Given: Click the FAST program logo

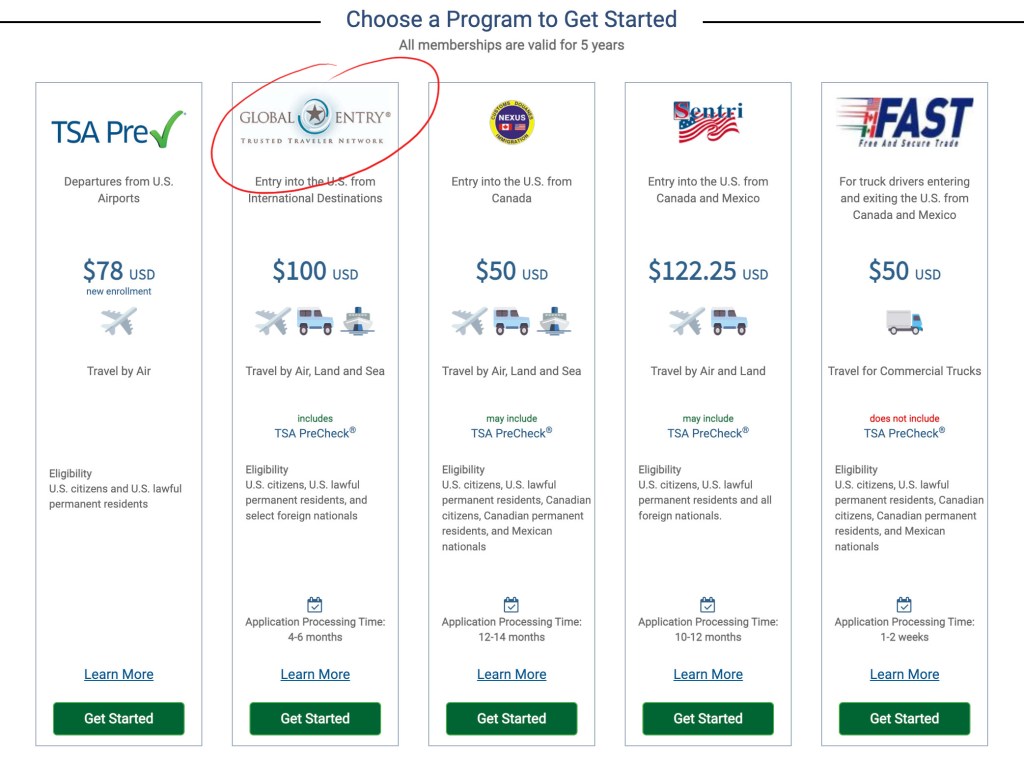Looking at the screenshot, I should tap(904, 123).
